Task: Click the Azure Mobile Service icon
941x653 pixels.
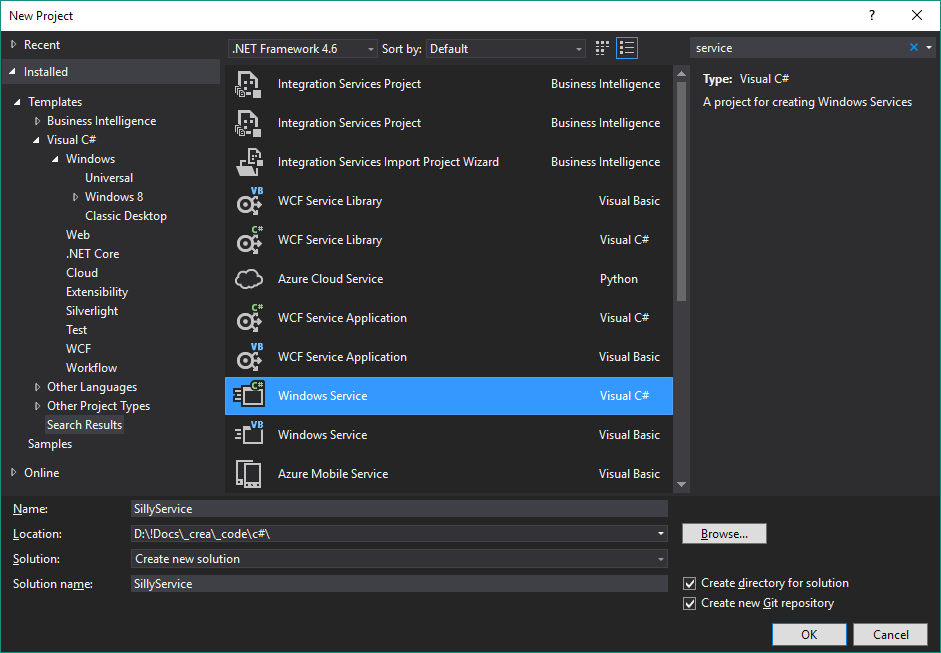Action: click(x=248, y=474)
